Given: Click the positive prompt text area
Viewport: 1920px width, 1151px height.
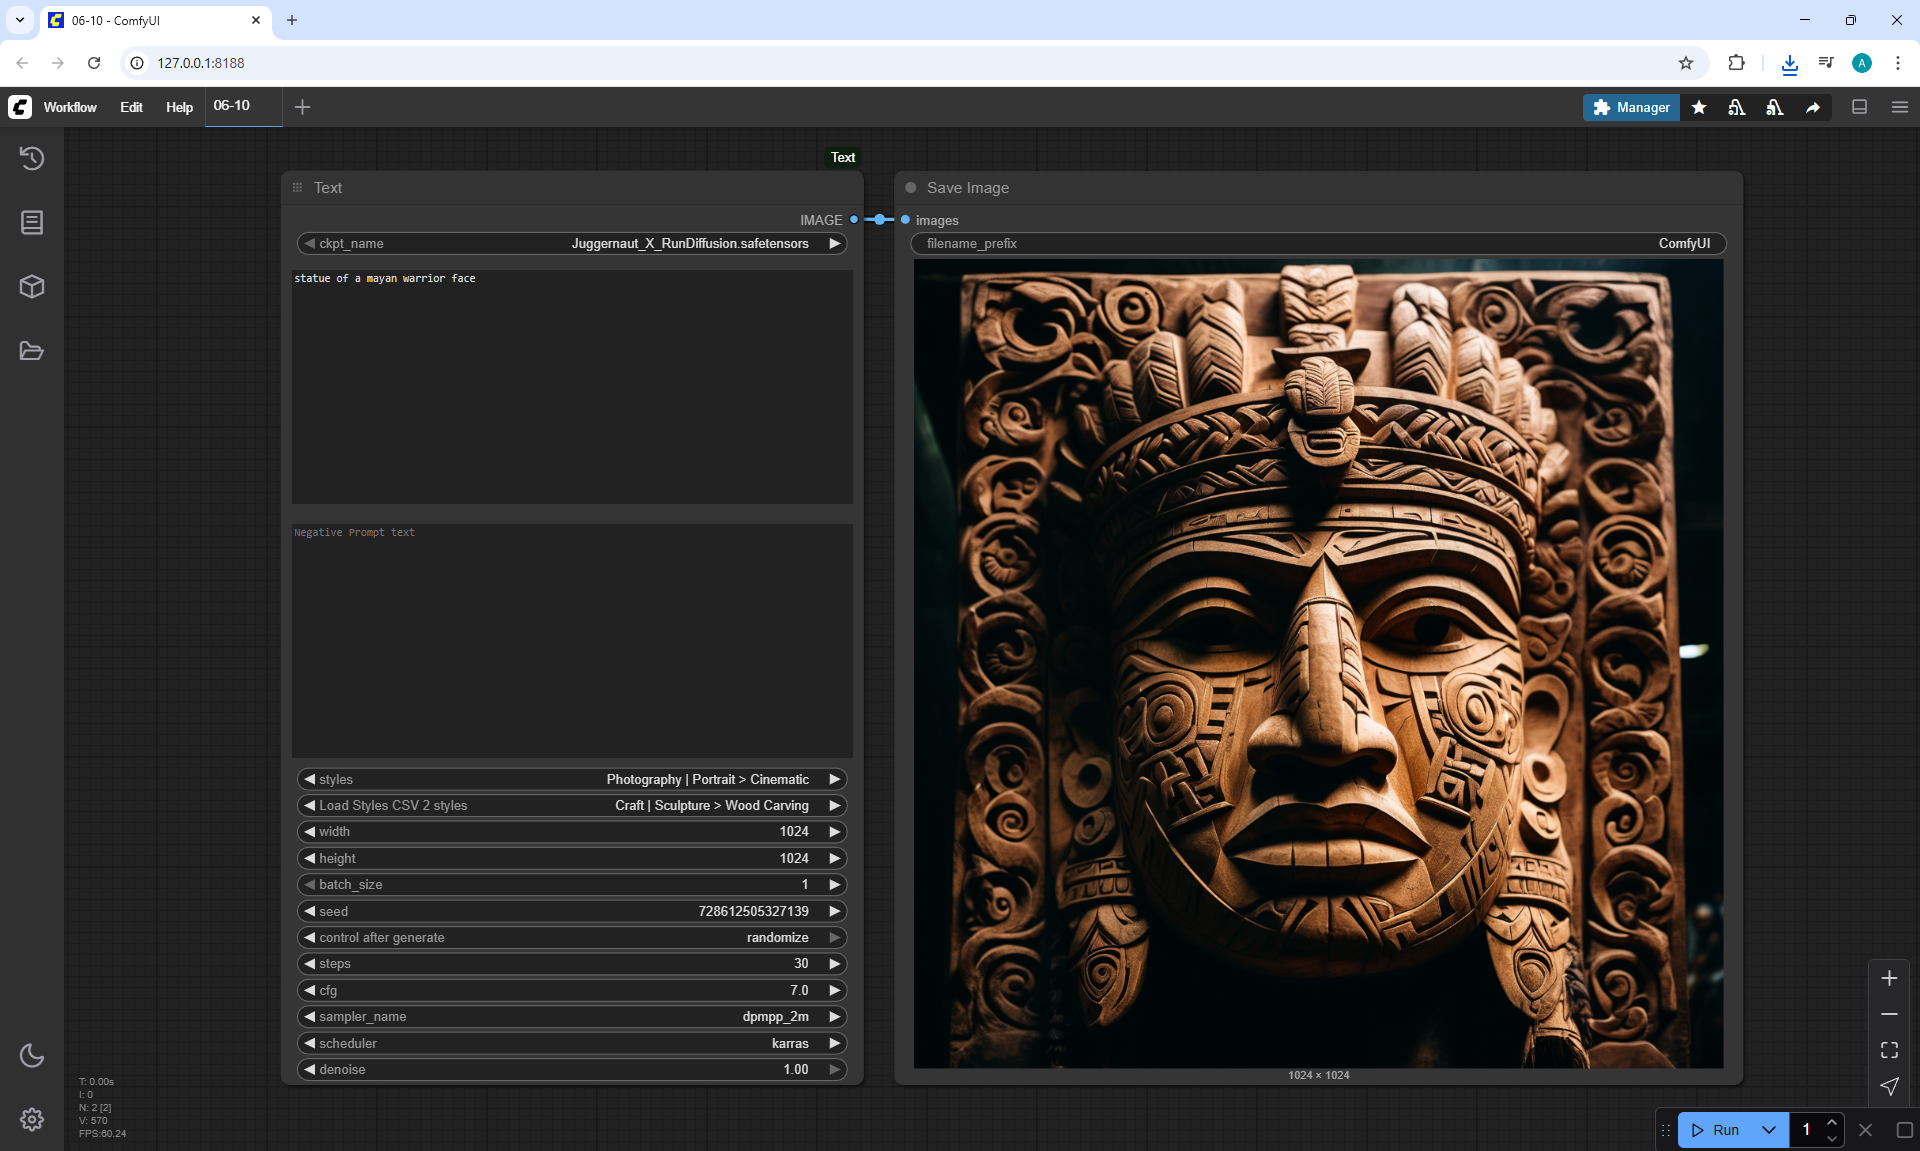Looking at the screenshot, I should point(572,385).
